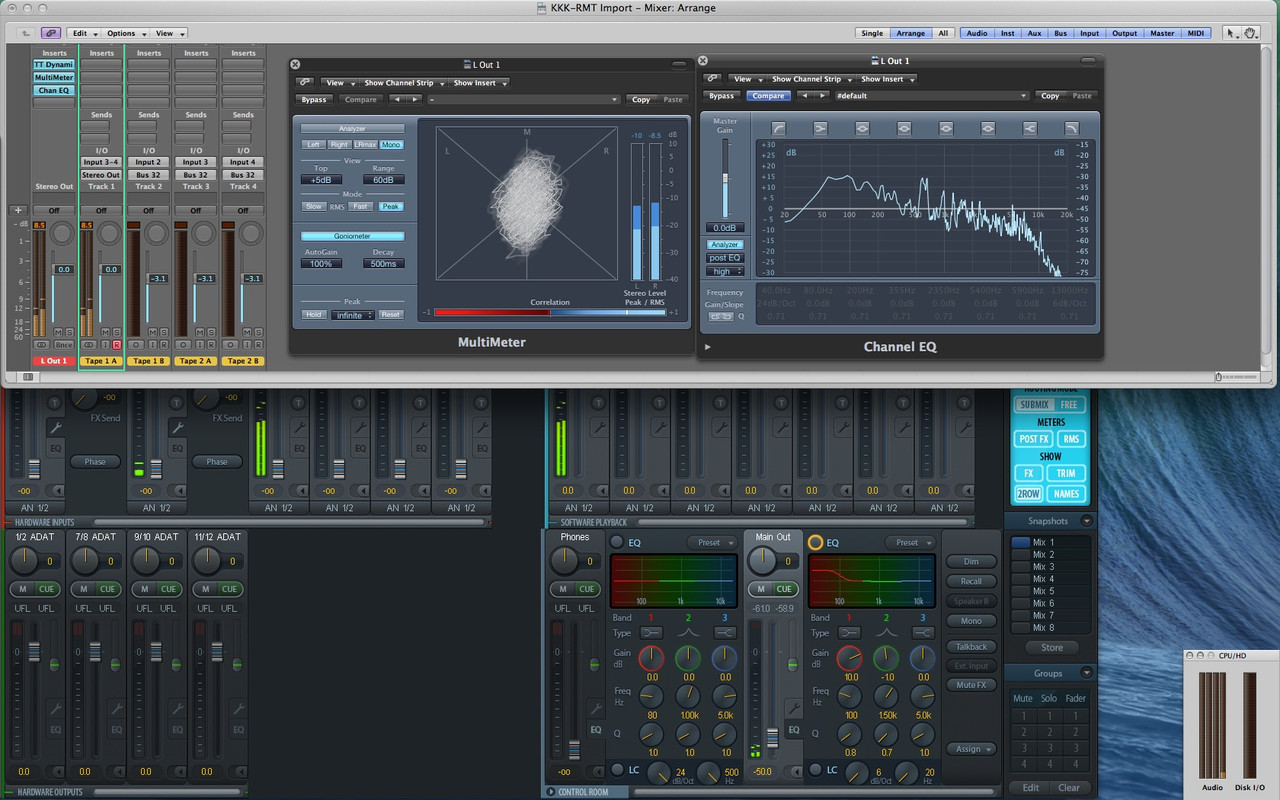1280x800 pixels.
Task: Click the Goniometer button in MultiMeter
Action: (353, 236)
